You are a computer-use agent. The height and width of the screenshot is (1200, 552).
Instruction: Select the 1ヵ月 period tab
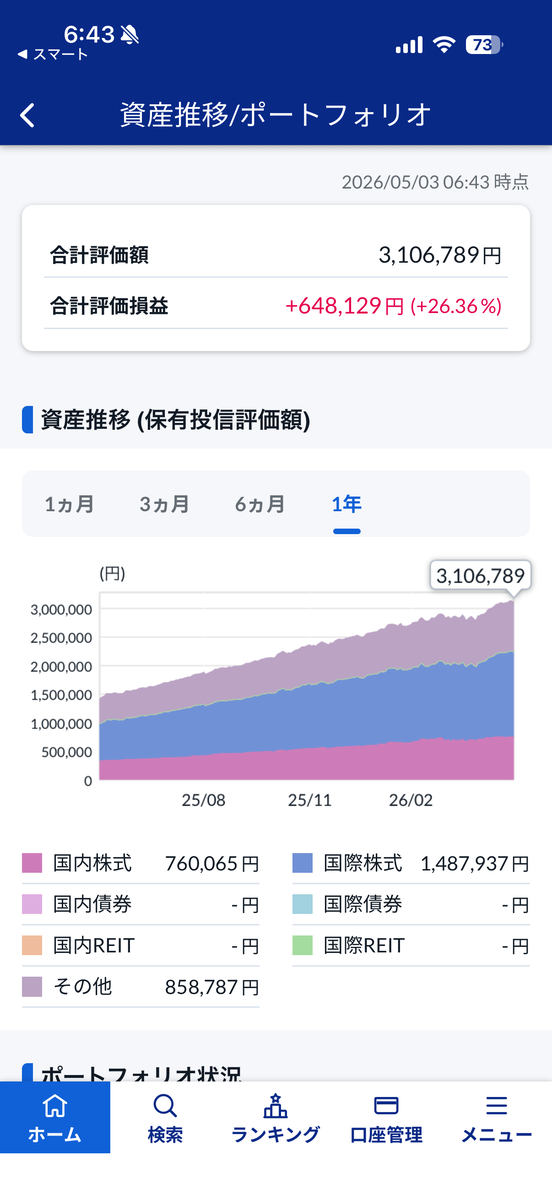coord(70,504)
